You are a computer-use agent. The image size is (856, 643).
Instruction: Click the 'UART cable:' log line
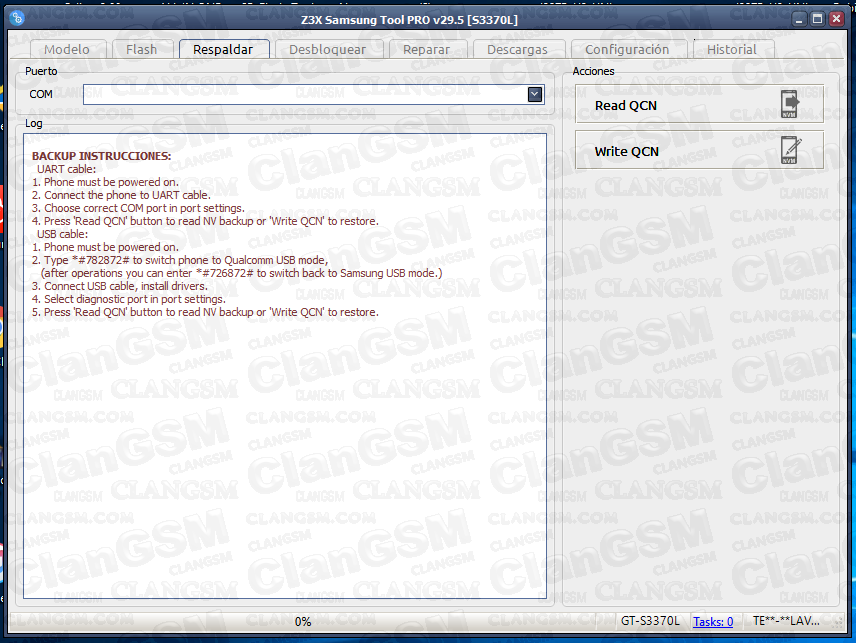click(66, 169)
